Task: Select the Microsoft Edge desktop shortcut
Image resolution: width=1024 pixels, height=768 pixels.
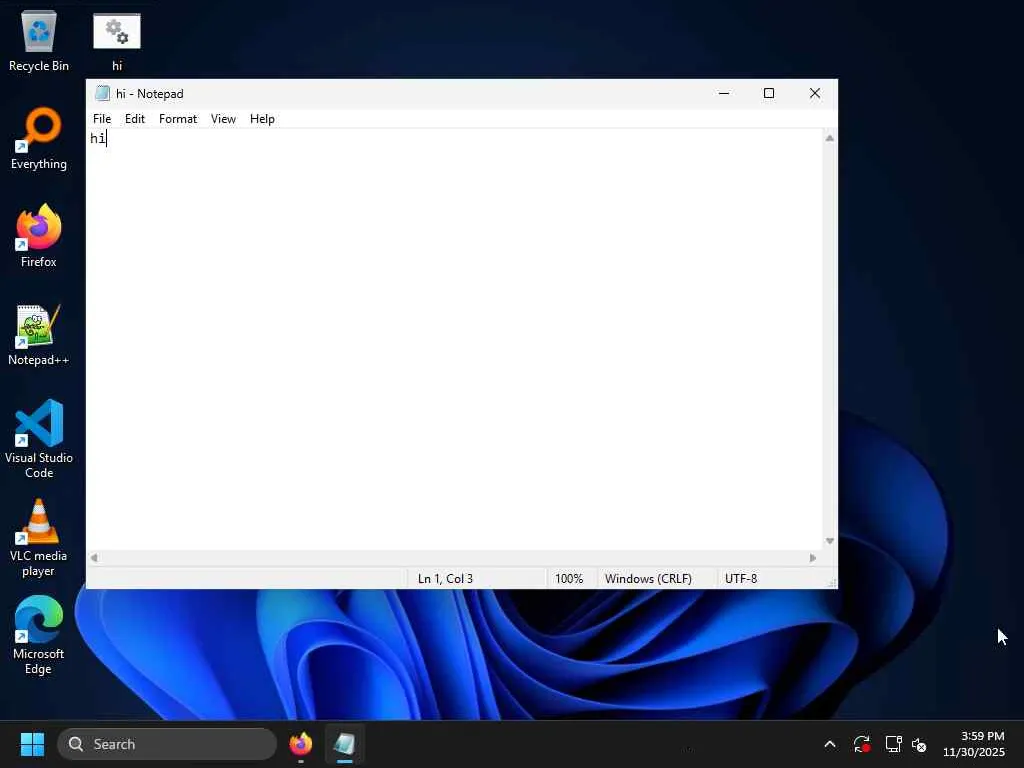Action: (x=39, y=635)
